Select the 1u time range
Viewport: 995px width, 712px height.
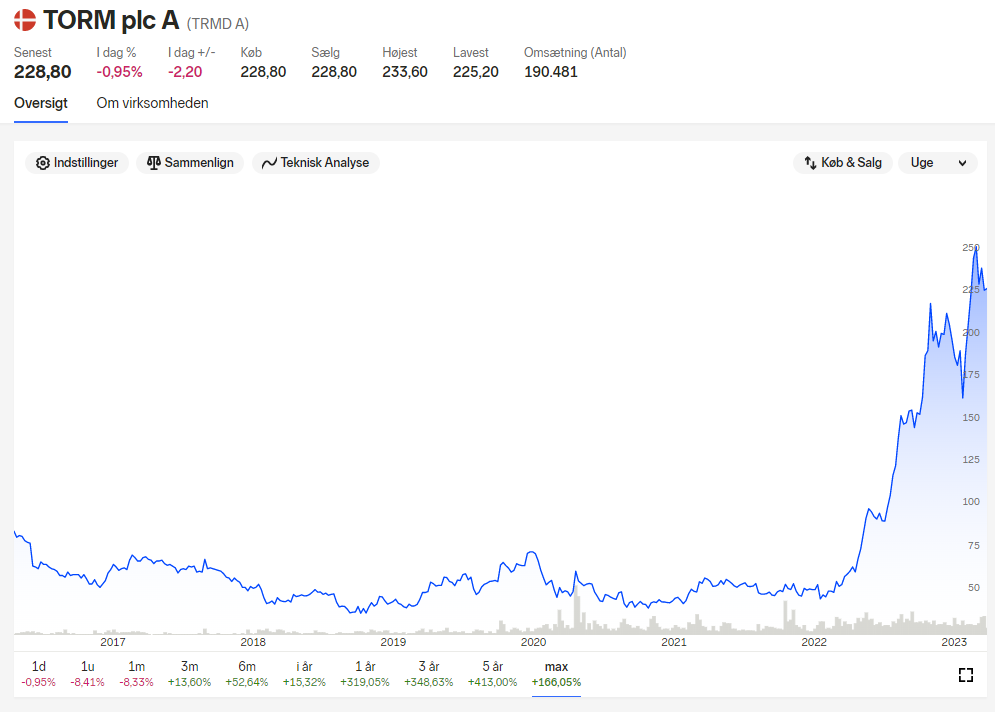tap(88, 674)
